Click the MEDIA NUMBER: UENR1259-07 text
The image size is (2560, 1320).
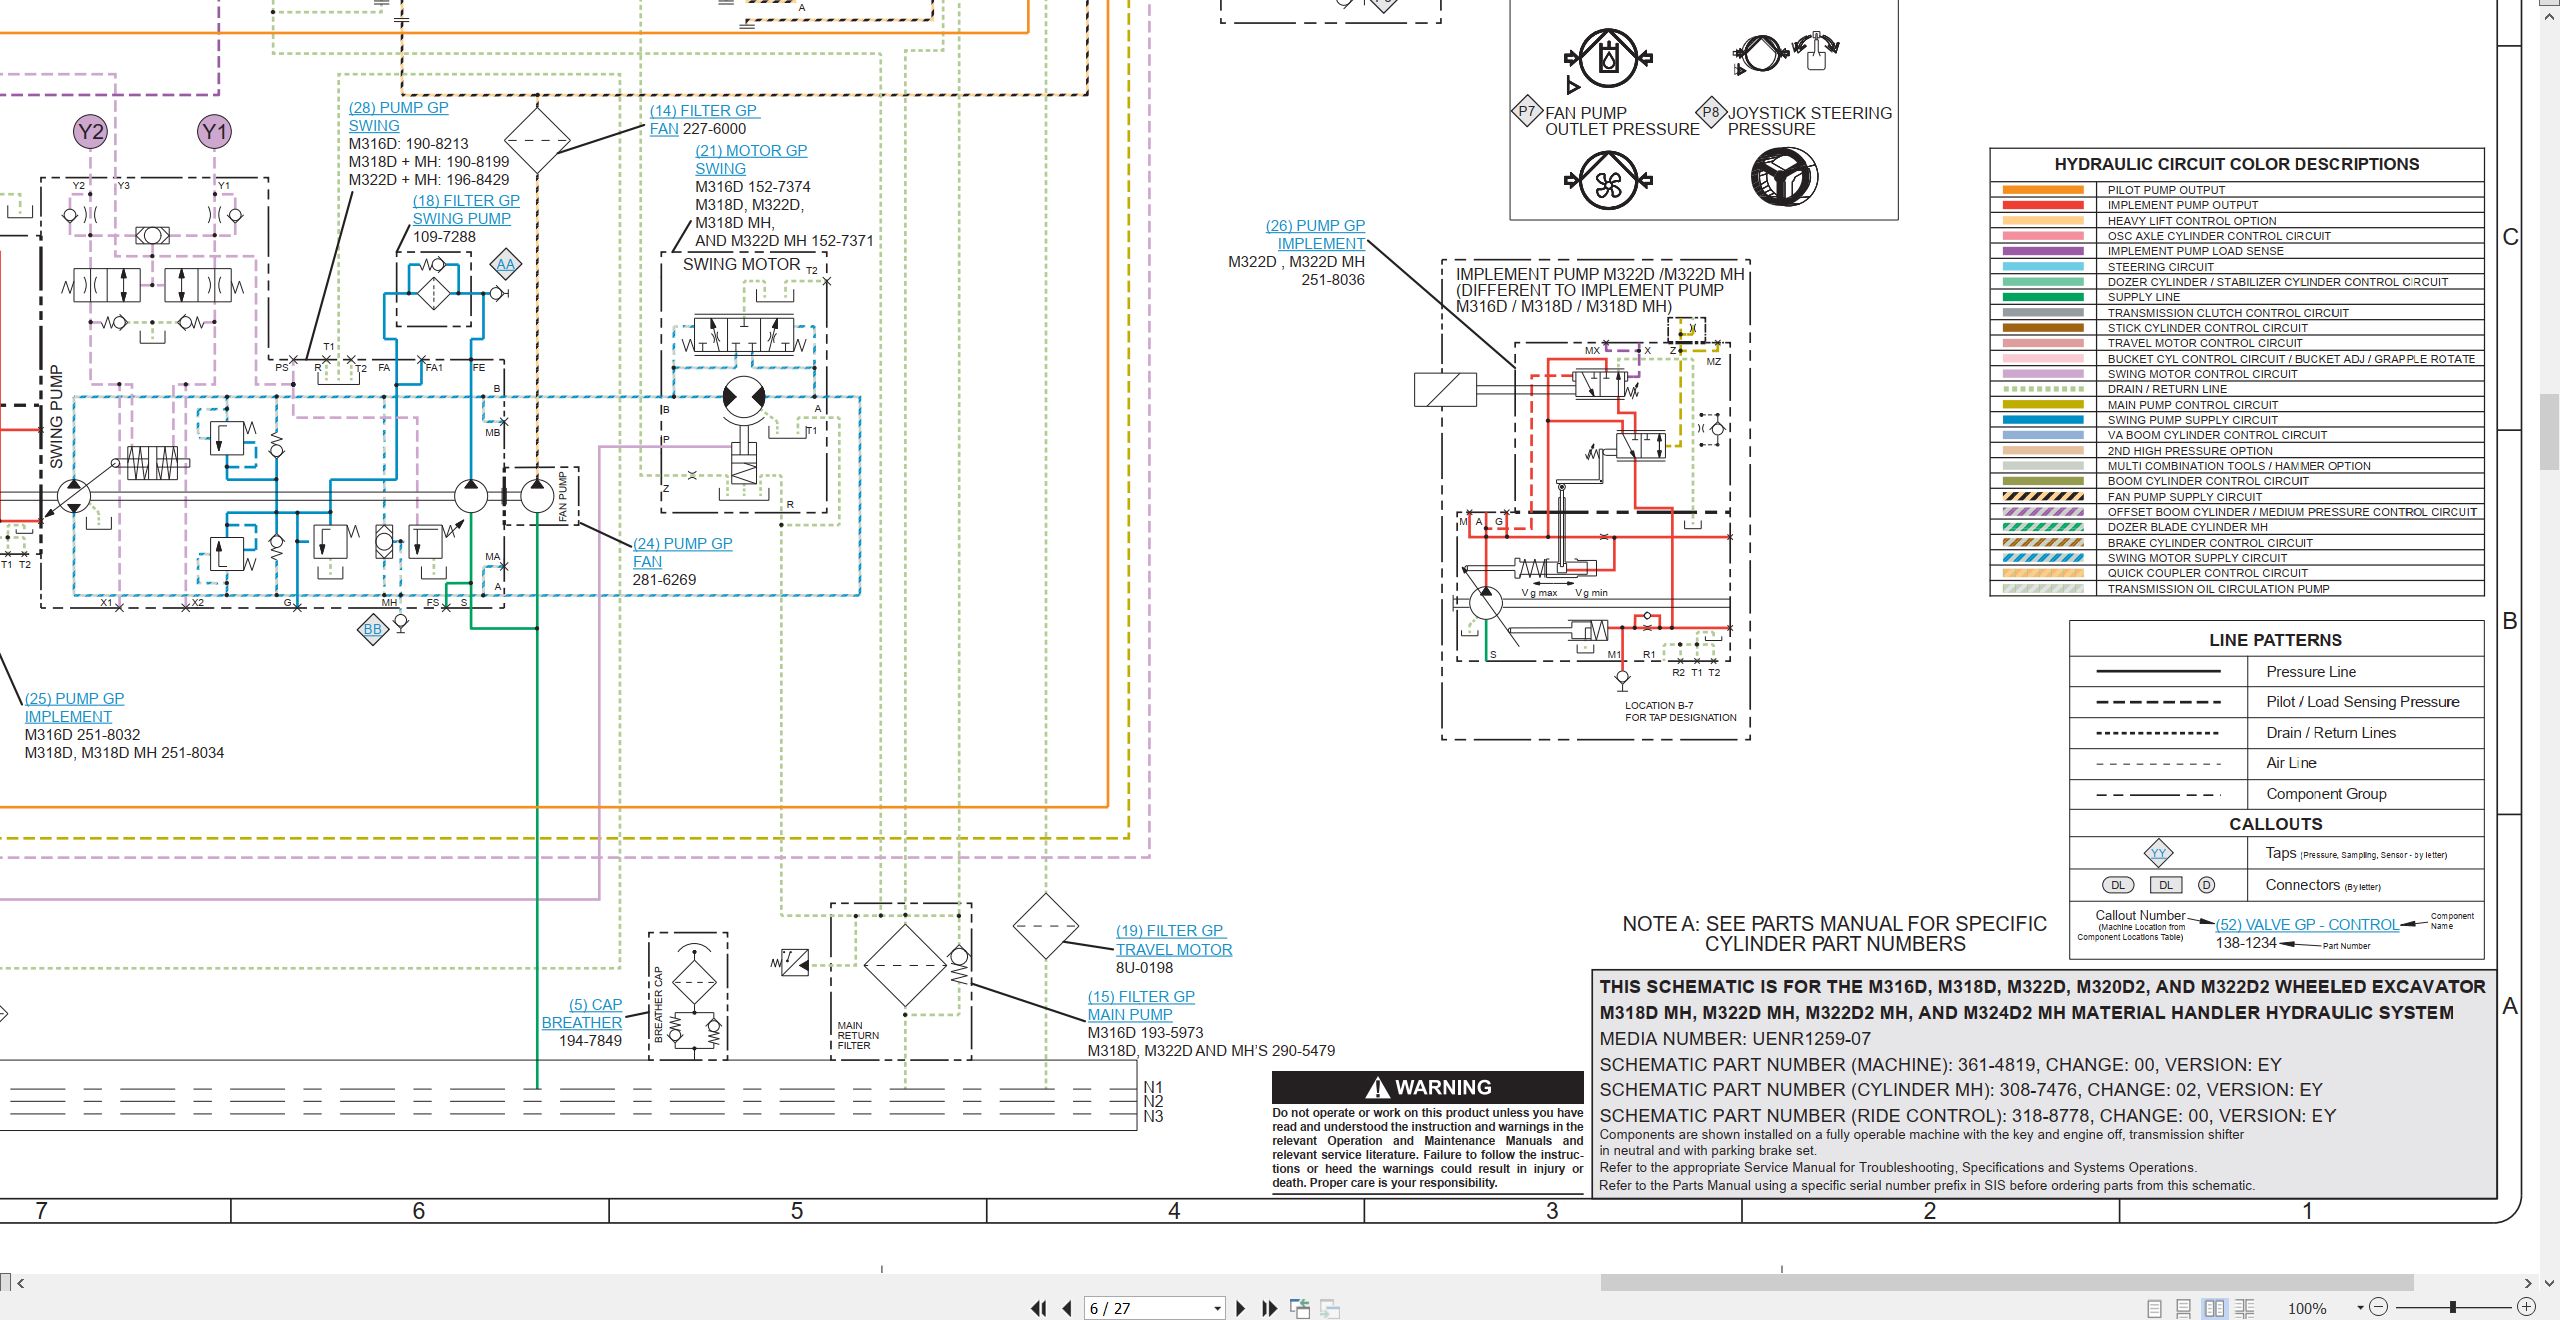click(1735, 1039)
